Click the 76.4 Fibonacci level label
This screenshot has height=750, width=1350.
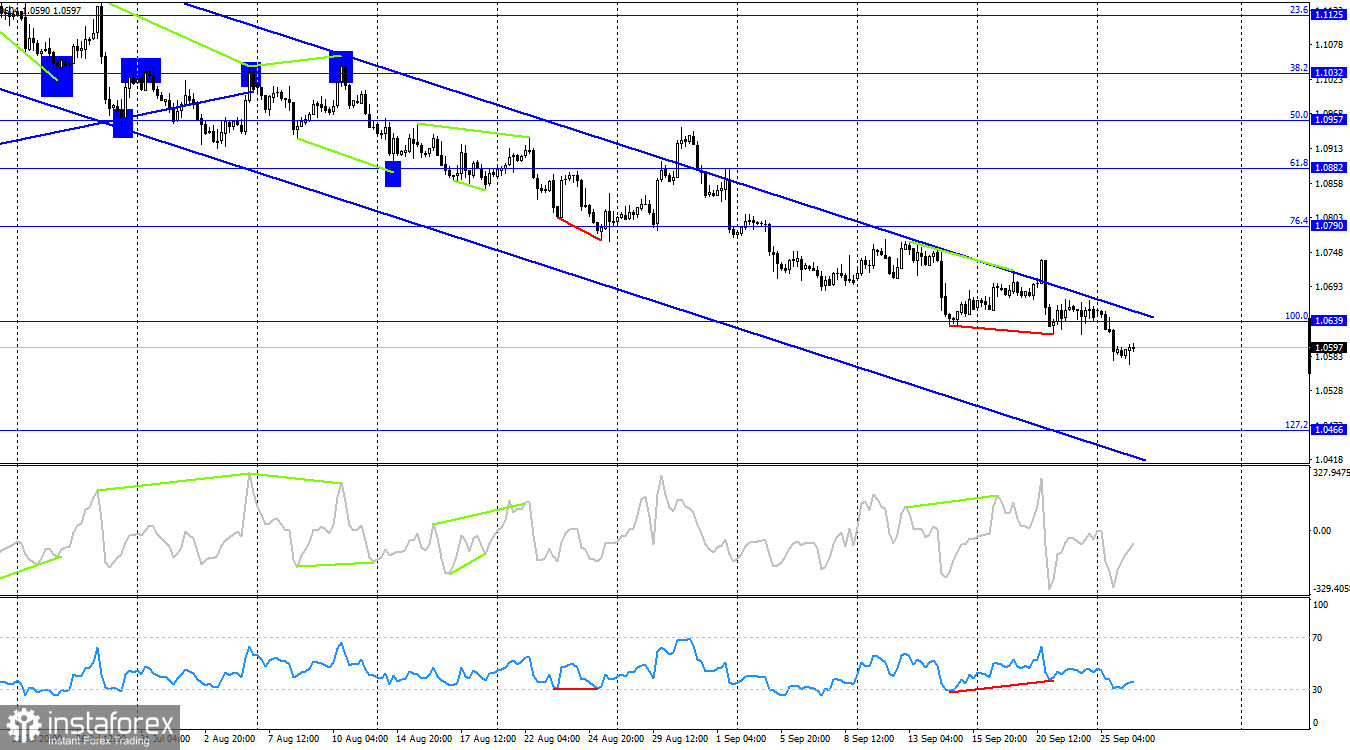point(1299,221)
